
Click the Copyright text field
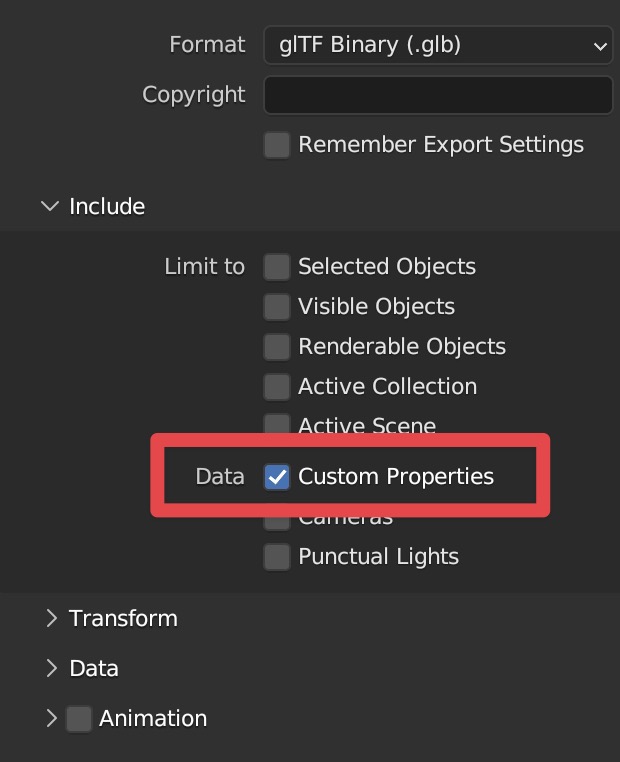click(437, 95)
